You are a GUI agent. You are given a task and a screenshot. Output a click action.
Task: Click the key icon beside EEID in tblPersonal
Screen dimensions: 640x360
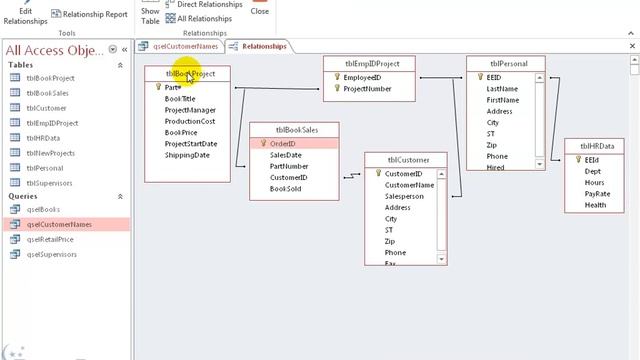(x=480, y=77)
